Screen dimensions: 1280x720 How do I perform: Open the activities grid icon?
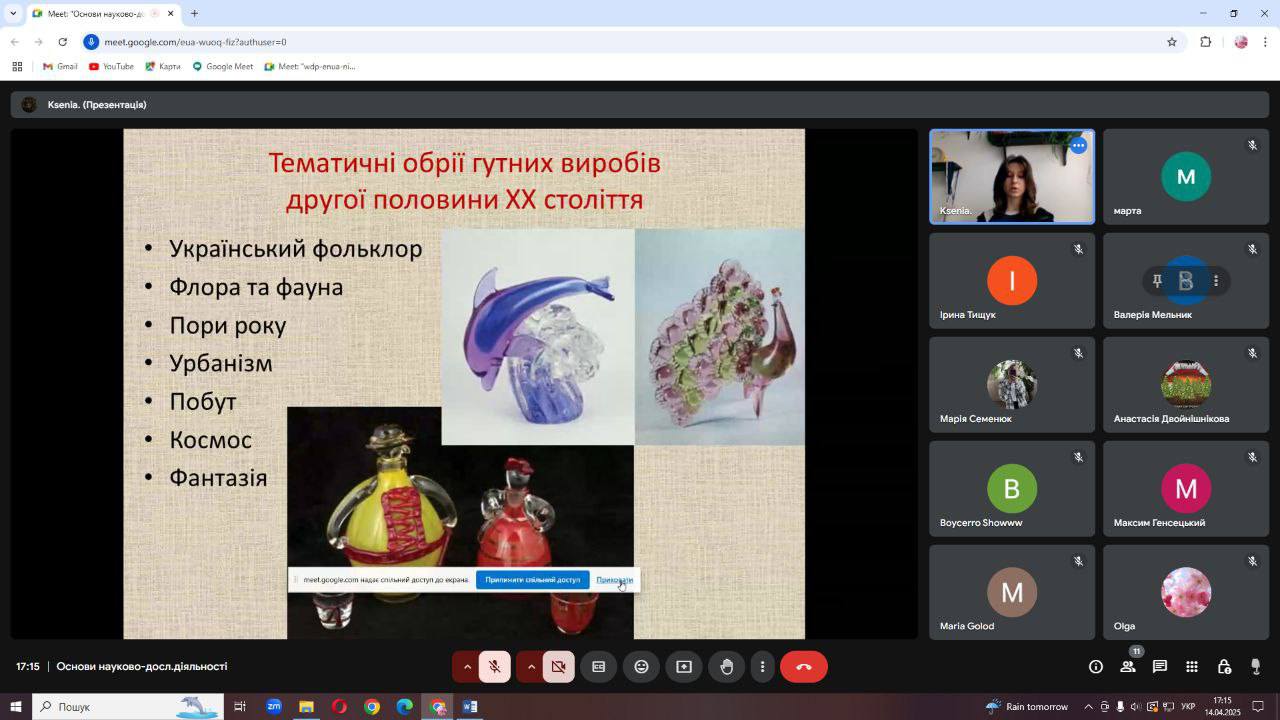tap(1192, 667)
